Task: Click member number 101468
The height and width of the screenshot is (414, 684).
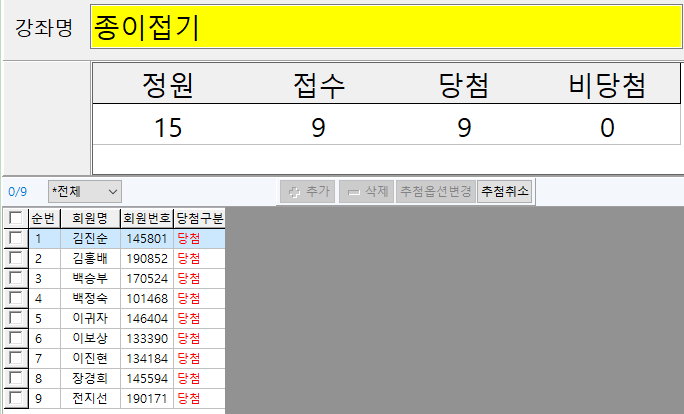Action: click(147, 298)
